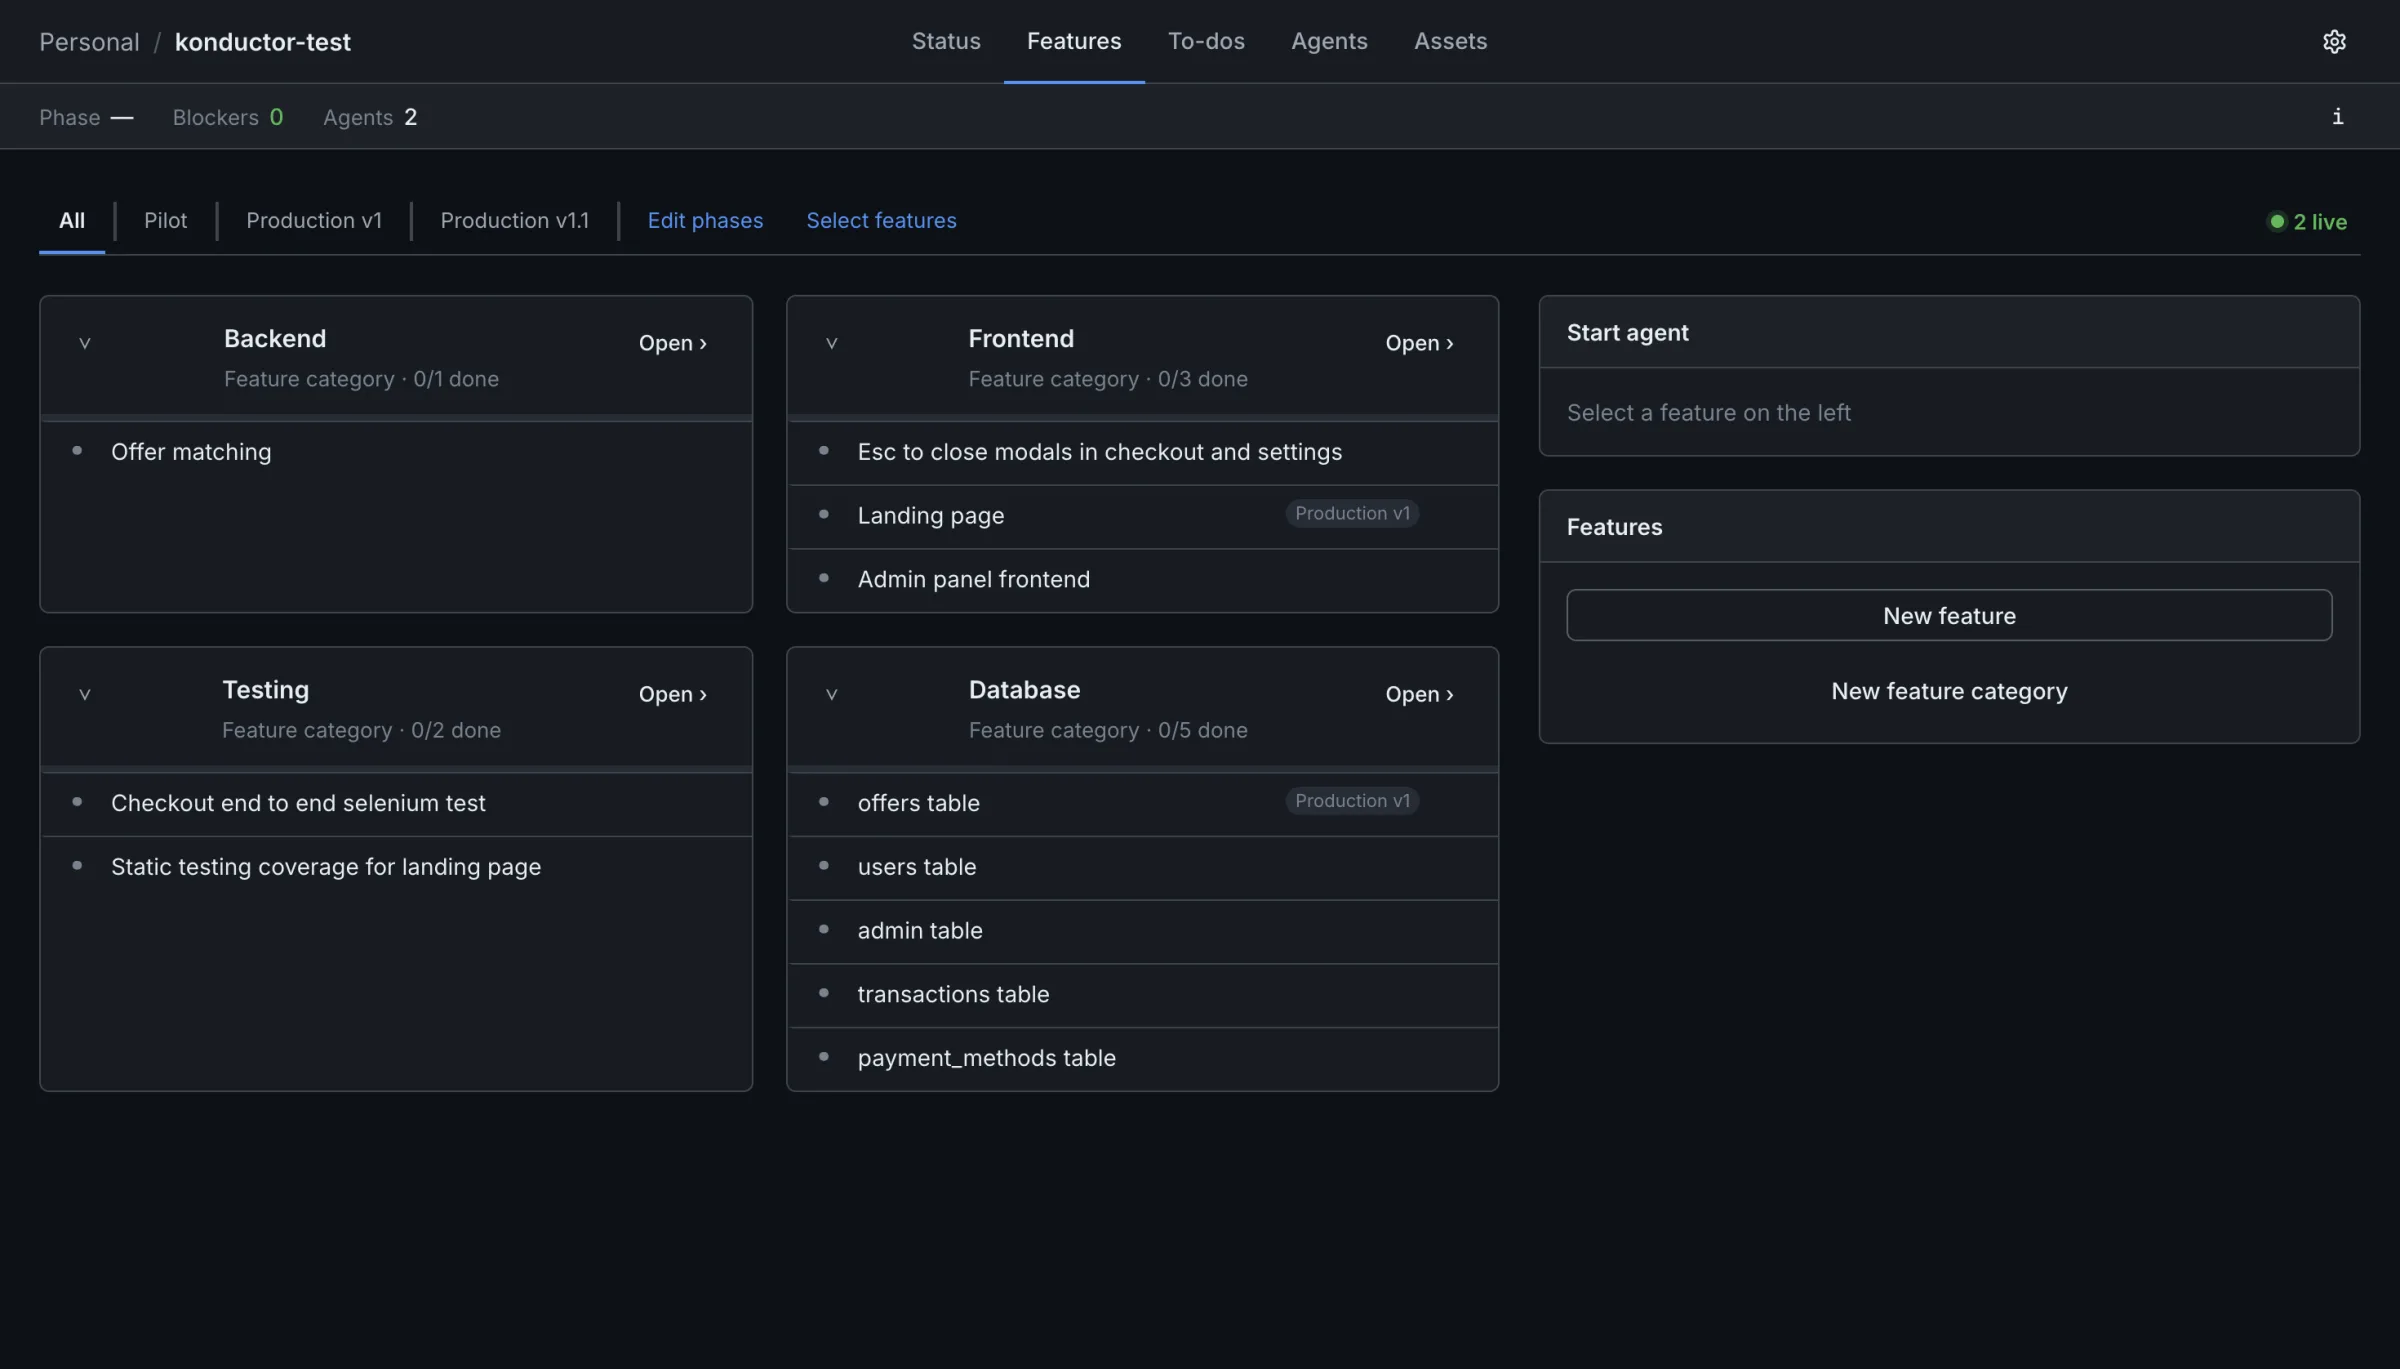This screenshot has height=1369, width=2400.
Task: Filter by Production v1.1 phase
Action: coord(514,221)
